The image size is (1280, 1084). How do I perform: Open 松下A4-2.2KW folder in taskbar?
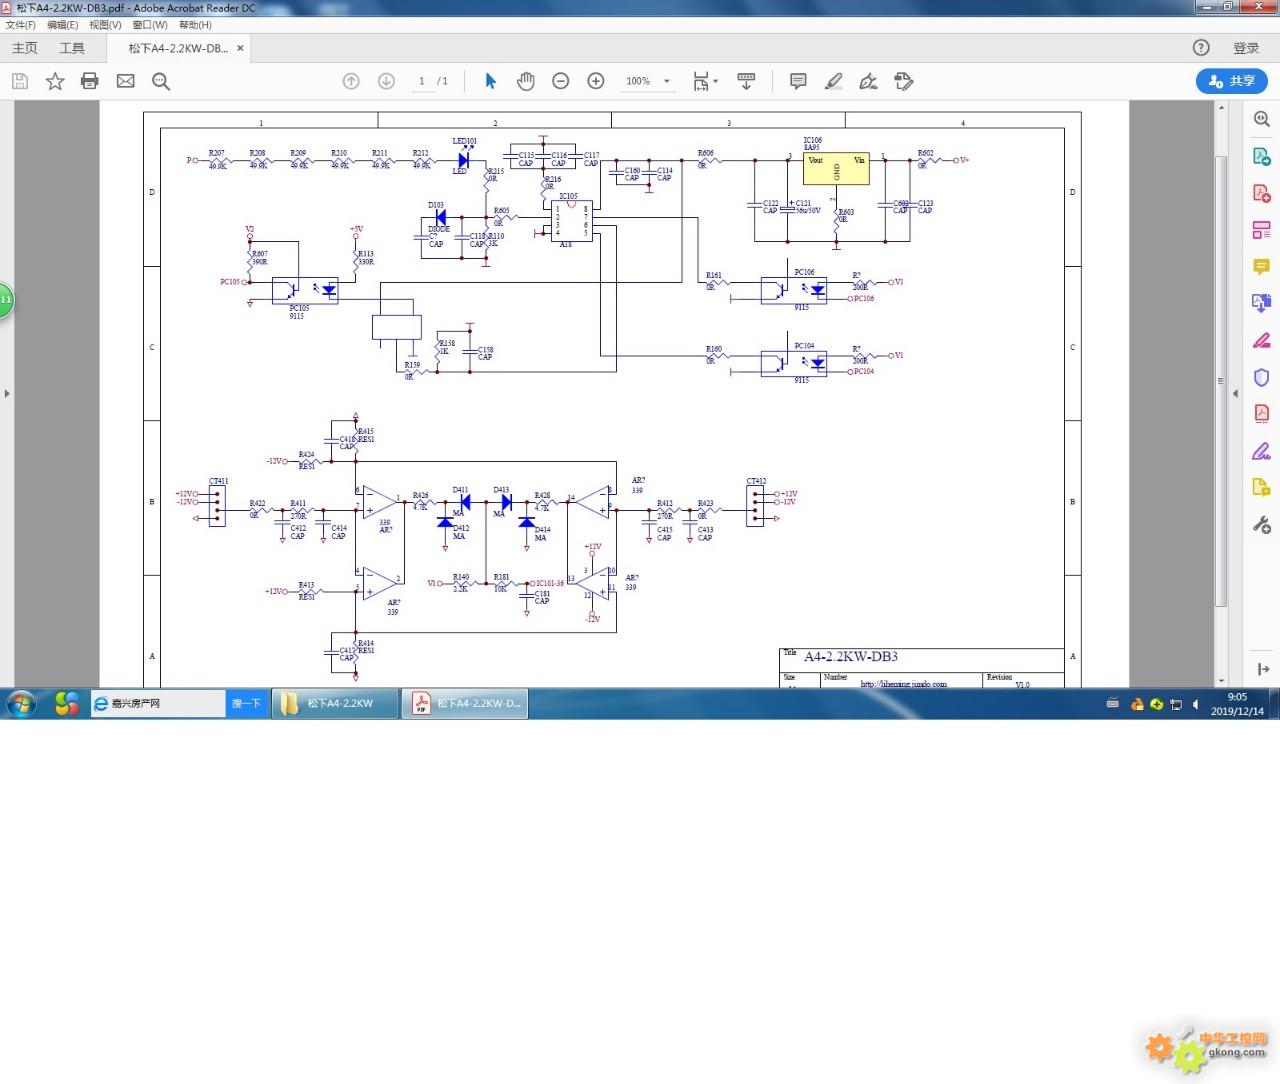pyautogui.click(x=335, y=704)
